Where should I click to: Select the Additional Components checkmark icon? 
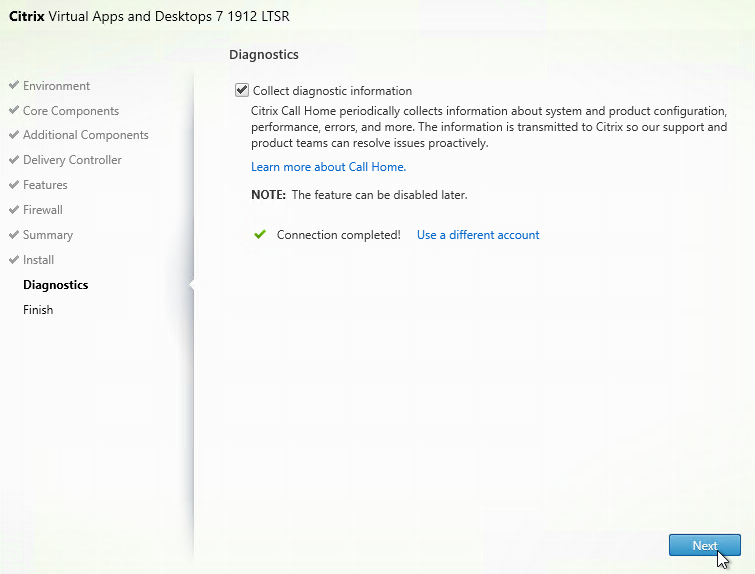click(x=14, y=135)
